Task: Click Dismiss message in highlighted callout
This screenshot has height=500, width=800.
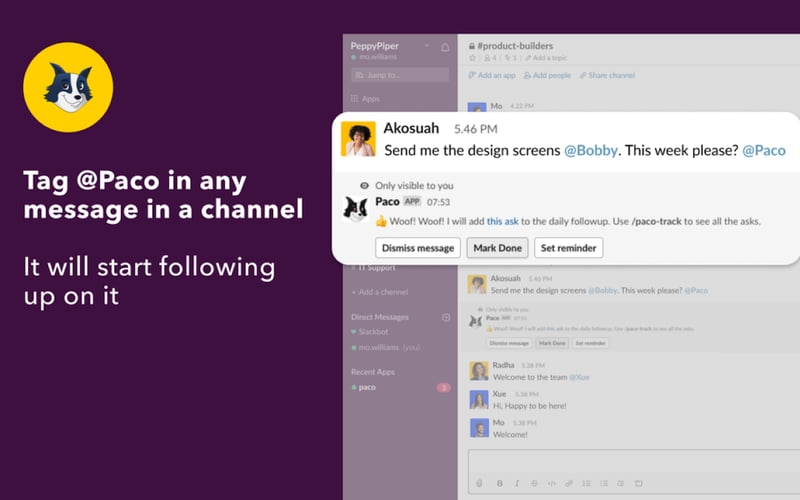Action: [x=418, y=248]
